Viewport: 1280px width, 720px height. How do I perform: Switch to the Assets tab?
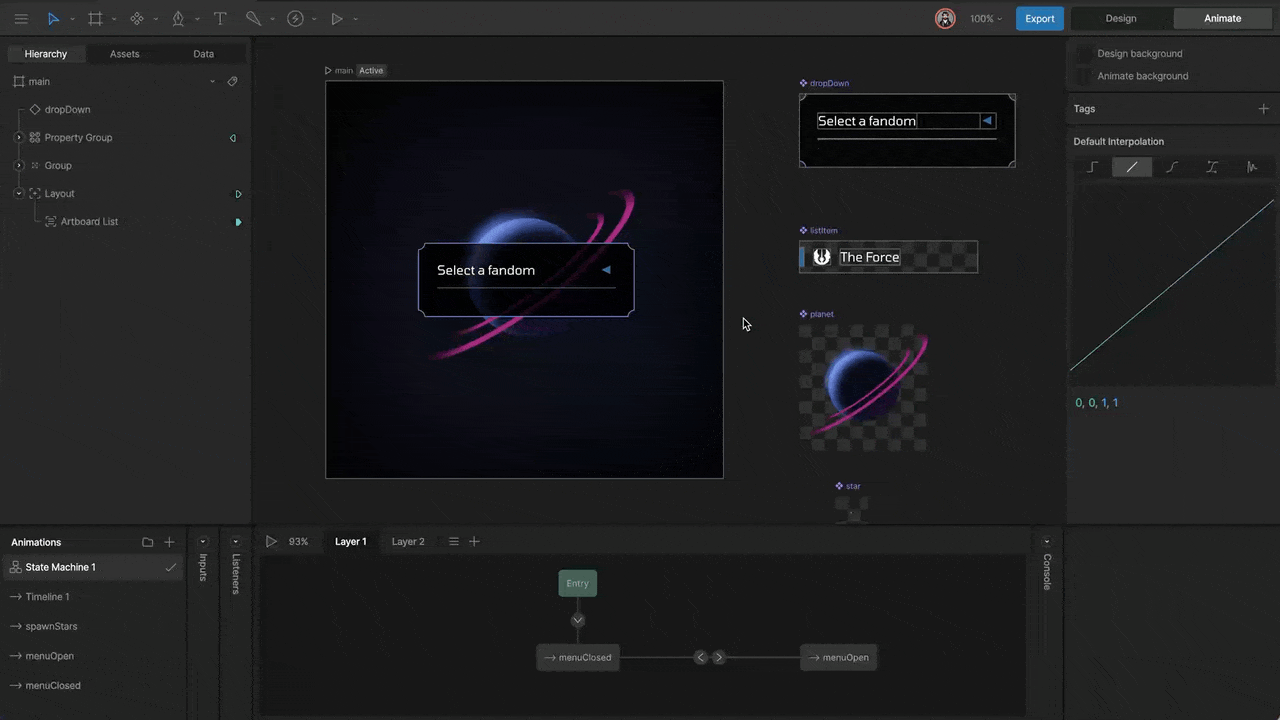[x=124, y=54]
